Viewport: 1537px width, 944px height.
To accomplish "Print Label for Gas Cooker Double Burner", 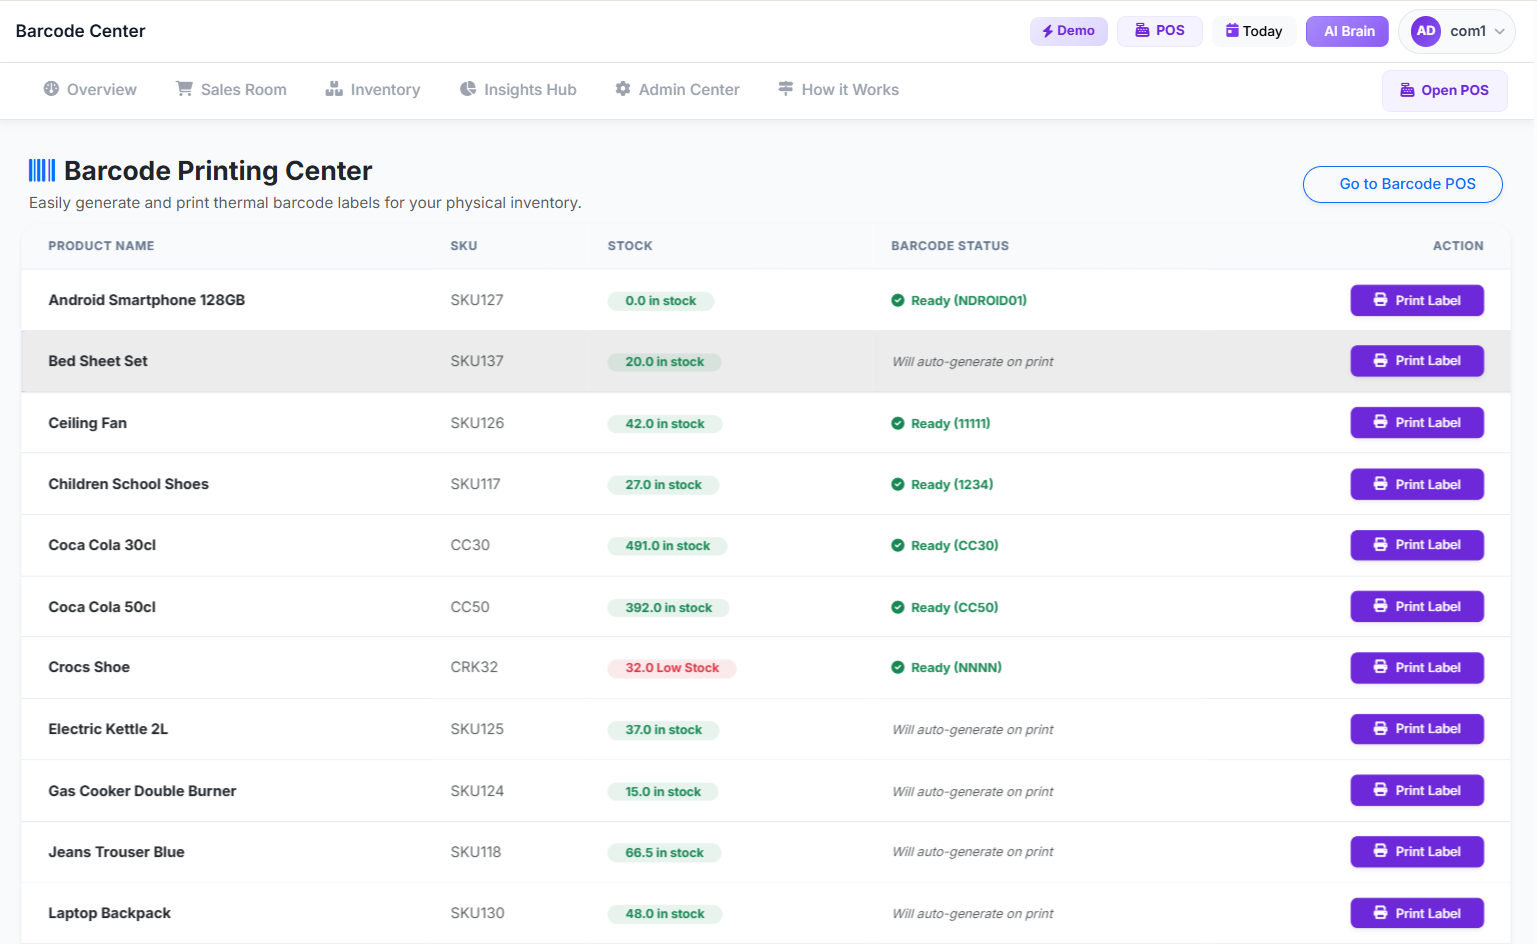I will click(x=1417, y=790).
